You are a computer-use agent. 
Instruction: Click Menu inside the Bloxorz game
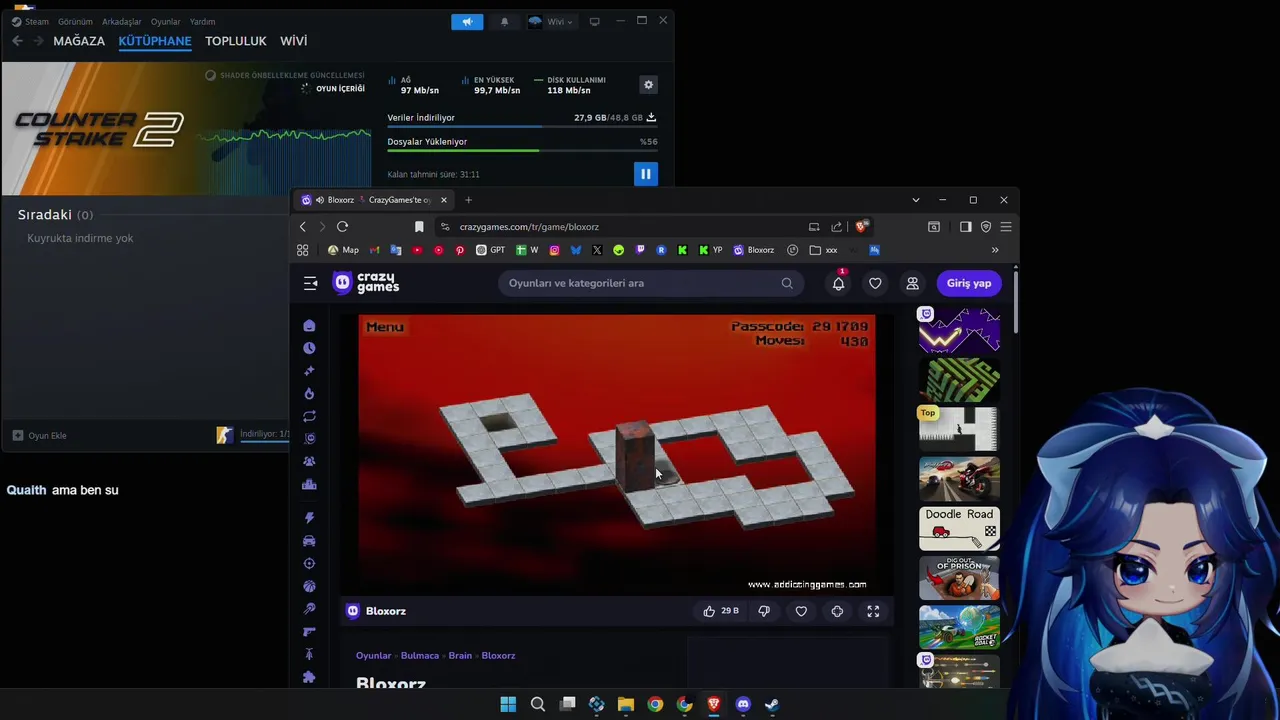pos(385,327)
